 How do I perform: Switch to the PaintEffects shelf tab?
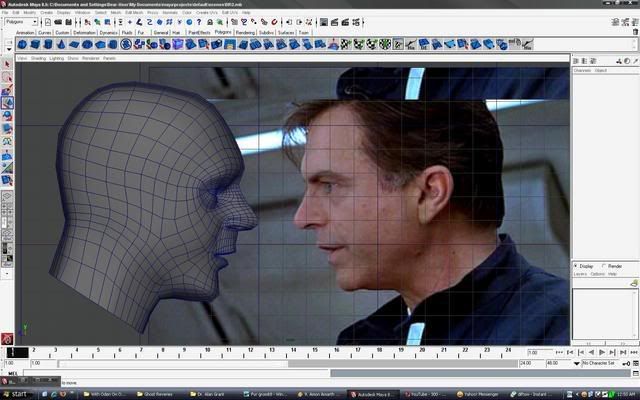pyautogui.click(x=199, y=32)
